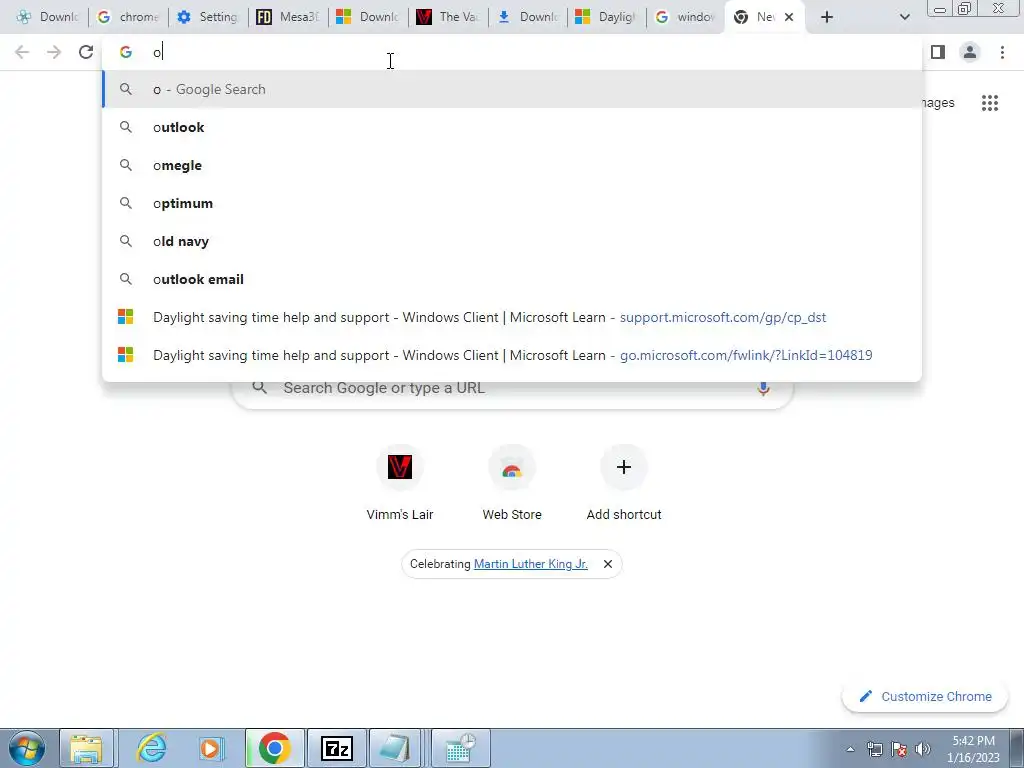
Task: Open the notepad-style taskbar icon
Action: [396, 748]
